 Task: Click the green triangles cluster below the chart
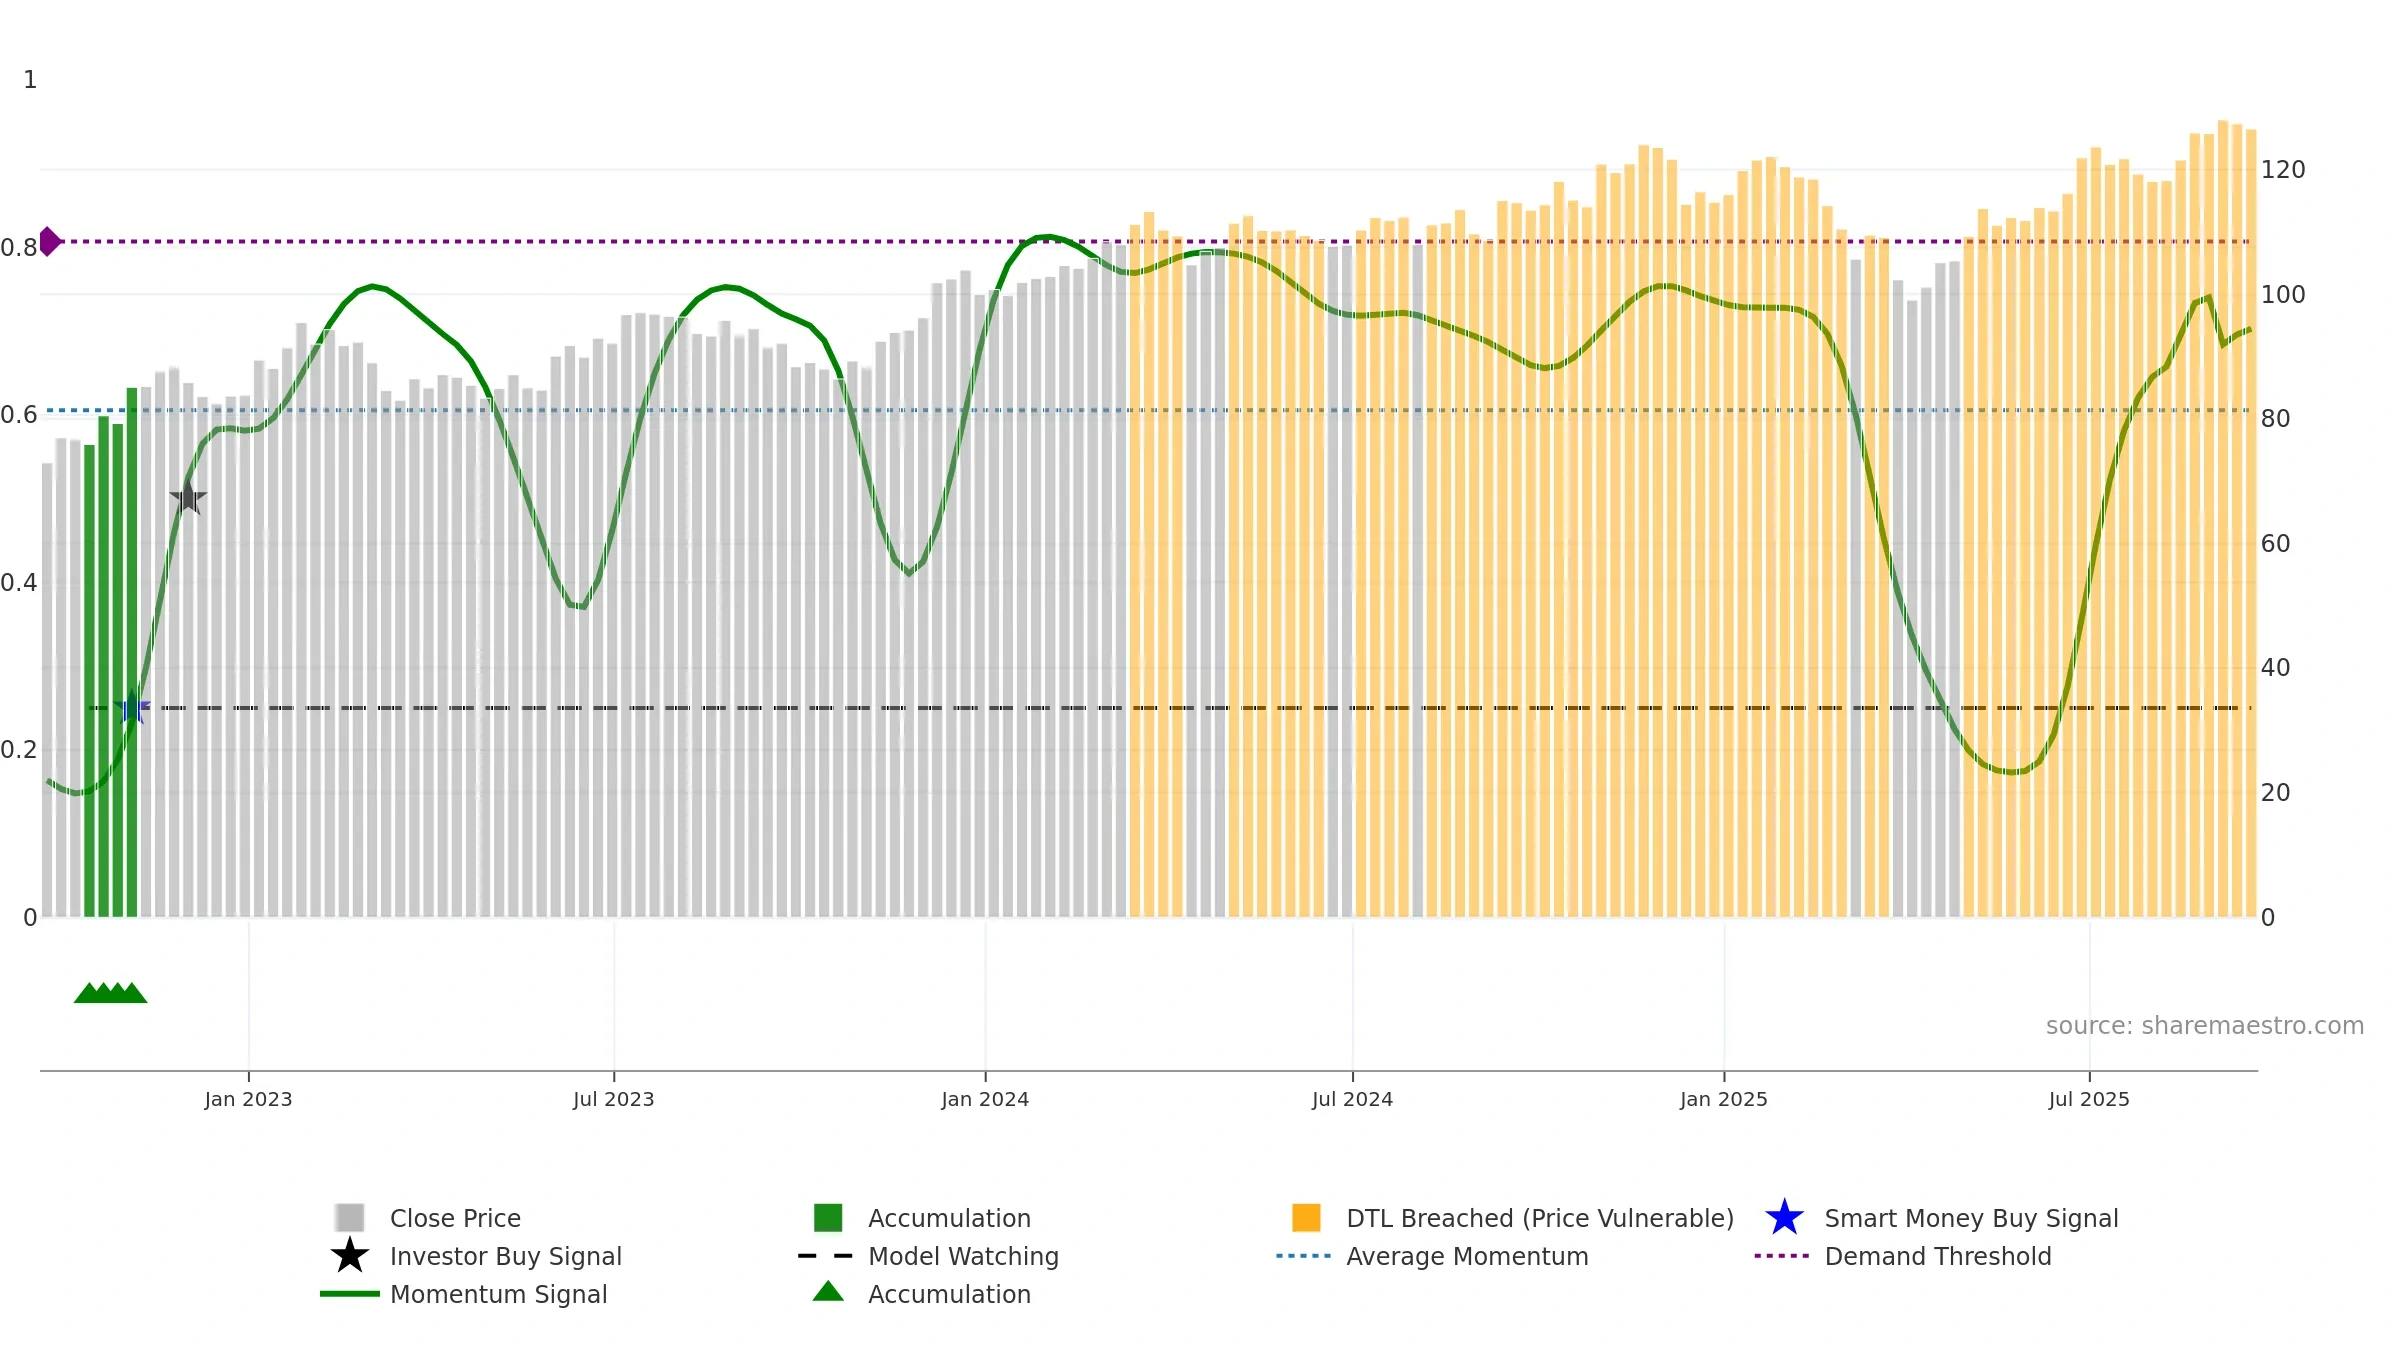pos(110,993)
